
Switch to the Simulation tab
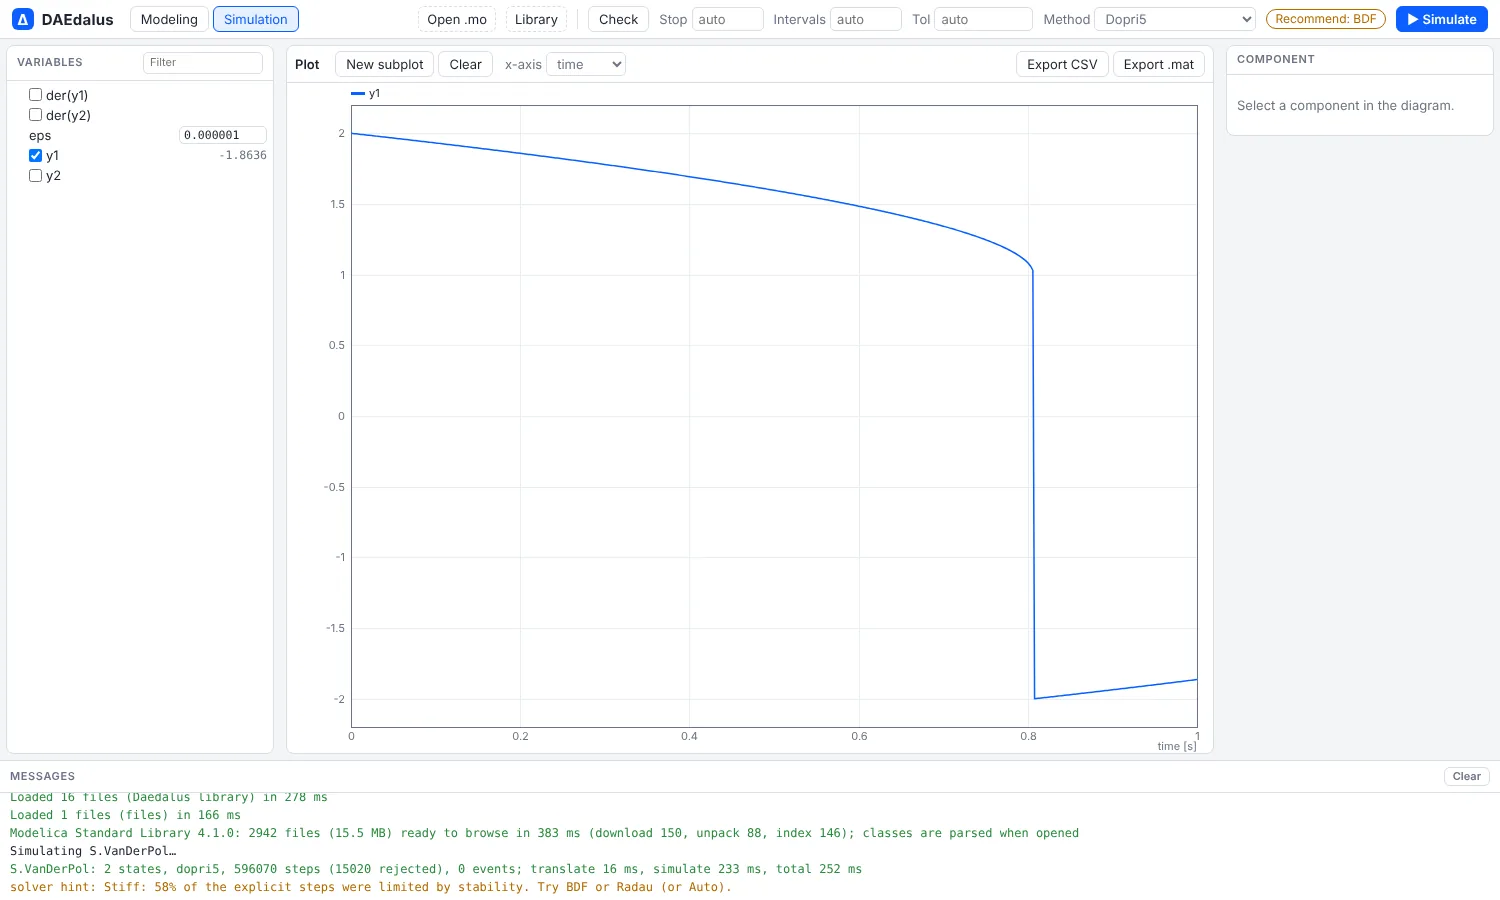click(x=256, y=19)
